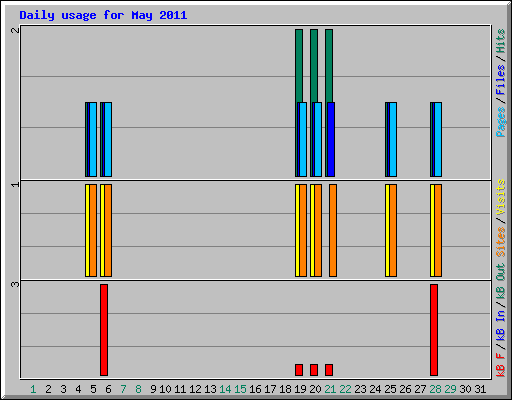Screen dimensions: 512x400
Task: Click the 'kB Out' legend label
Action: (x=501, y=282)
